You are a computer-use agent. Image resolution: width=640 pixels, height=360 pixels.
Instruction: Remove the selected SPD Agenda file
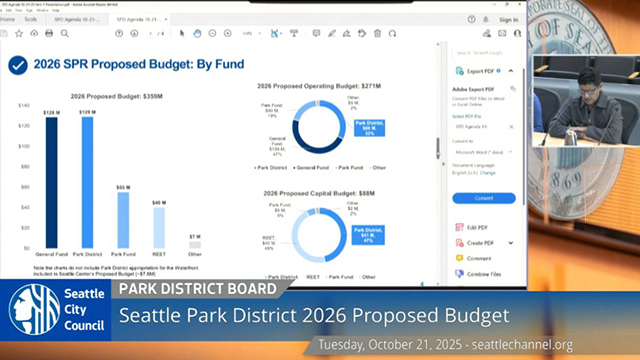(511, 127)
